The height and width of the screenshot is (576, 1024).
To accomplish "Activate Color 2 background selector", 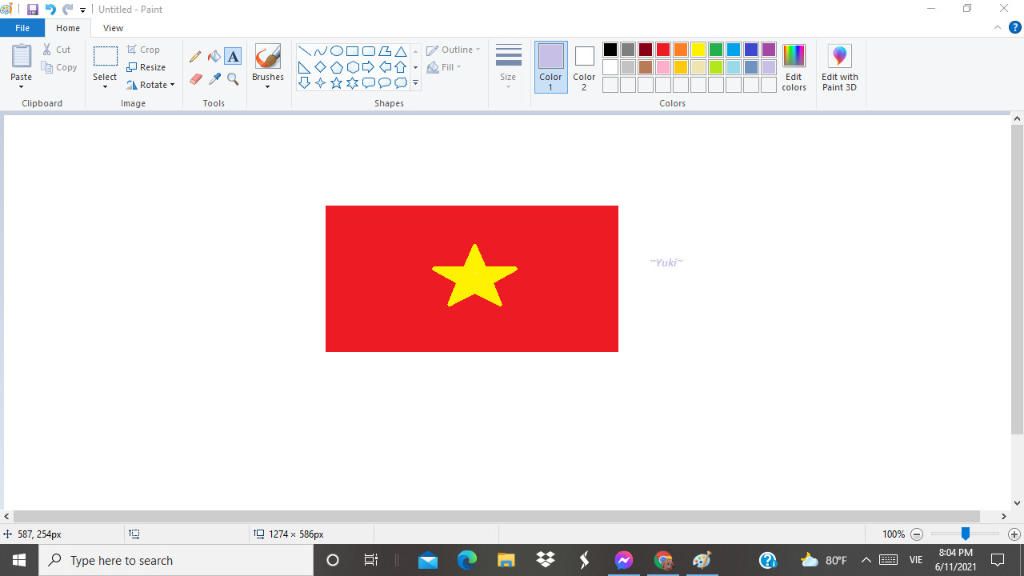I will point(584,67).
